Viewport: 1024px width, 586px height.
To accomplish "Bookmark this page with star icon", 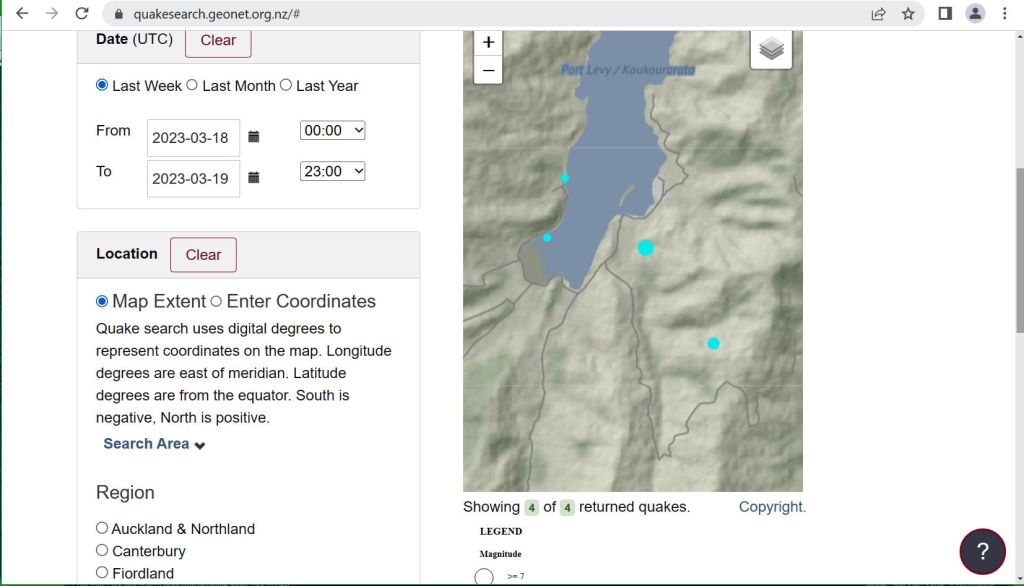I will tap(908, 14).
